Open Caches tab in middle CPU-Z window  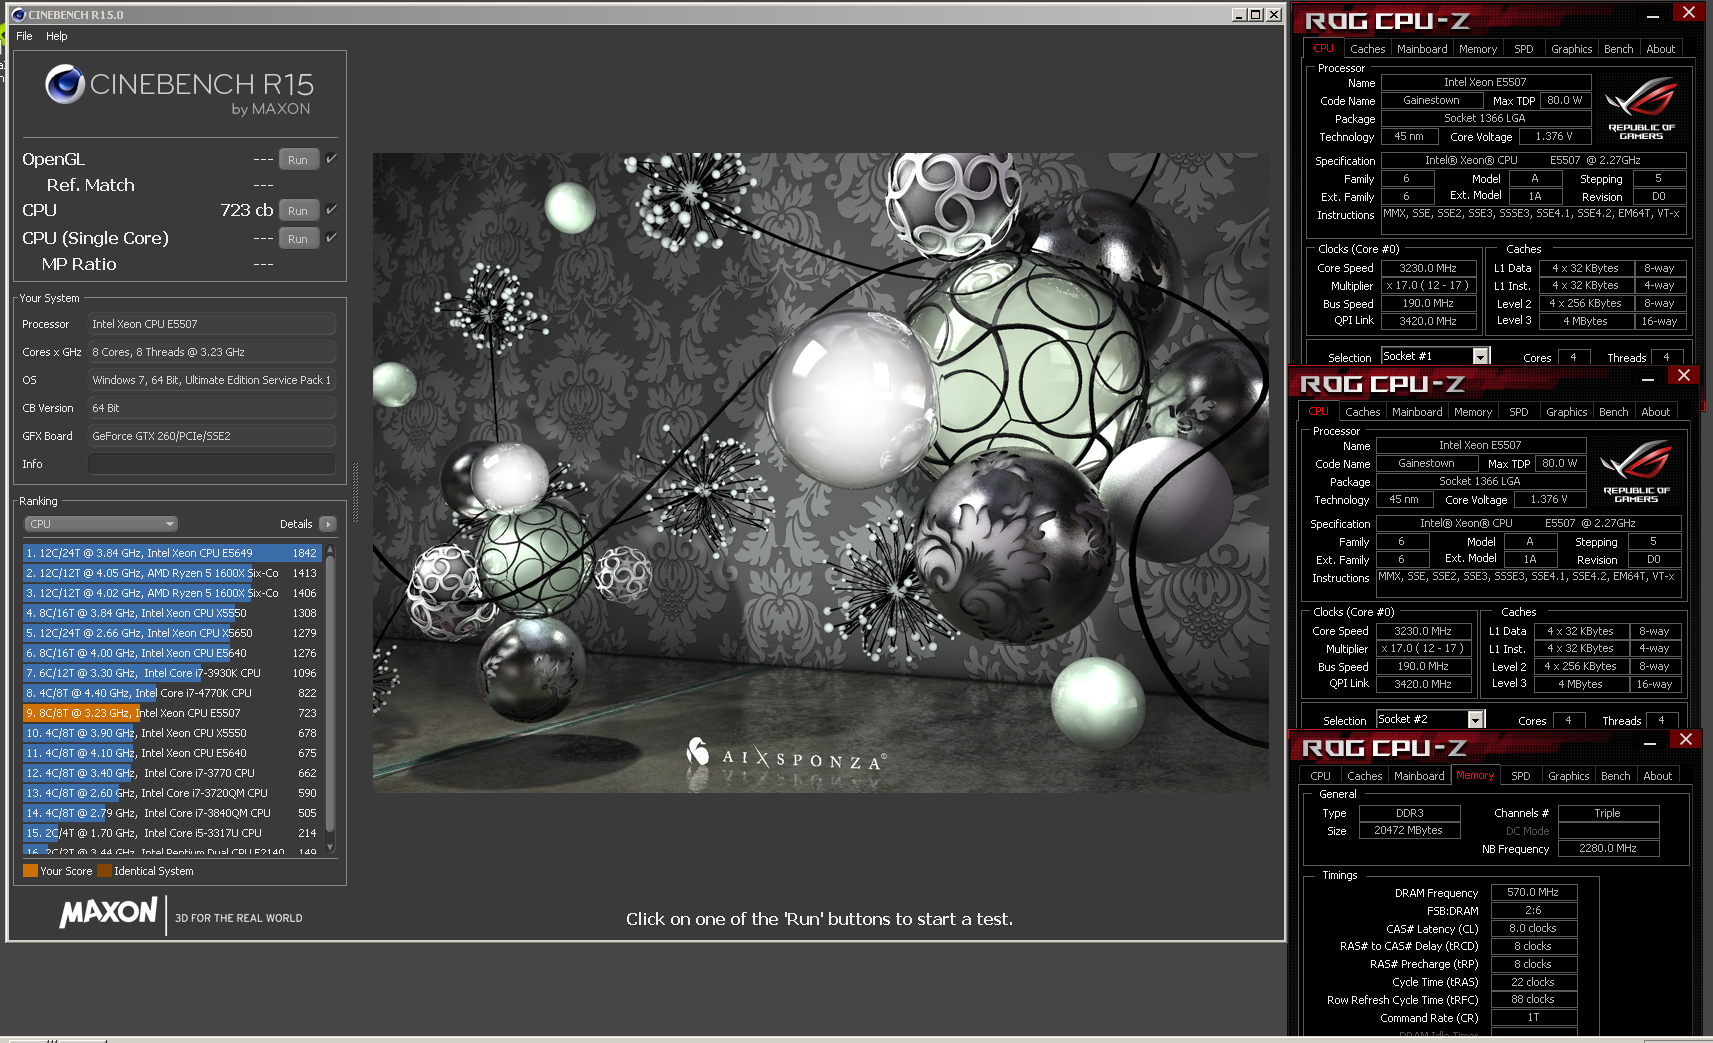(1362, 412)
